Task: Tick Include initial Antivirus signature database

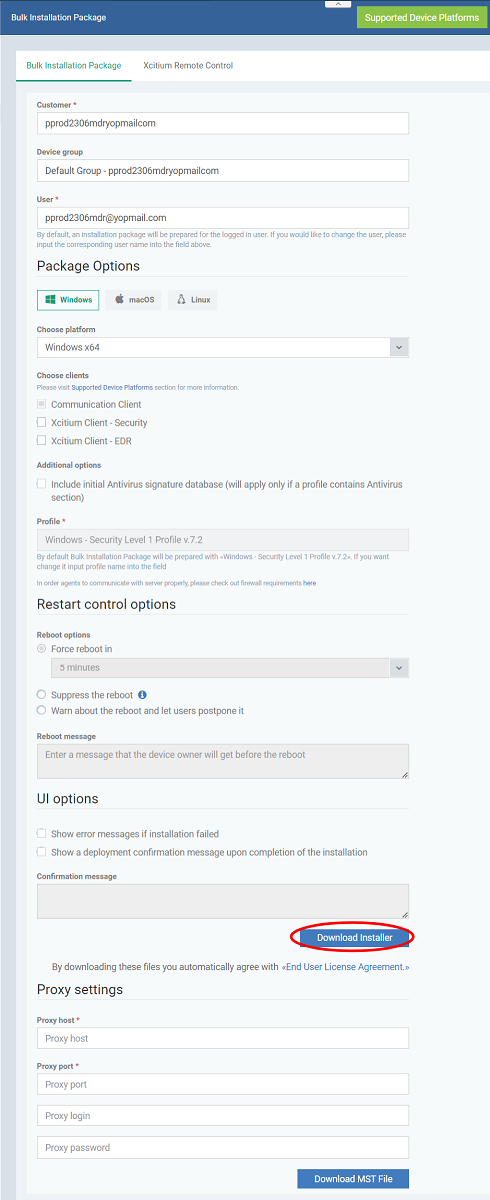Action: tap(41, 484)
